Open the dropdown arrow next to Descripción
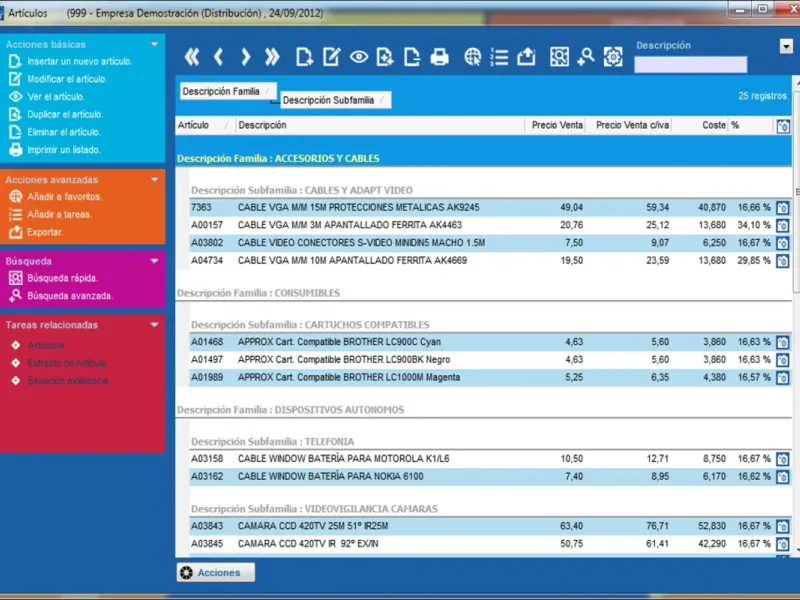The height and width of the screenshot is (600, 800). pos(786,46)
